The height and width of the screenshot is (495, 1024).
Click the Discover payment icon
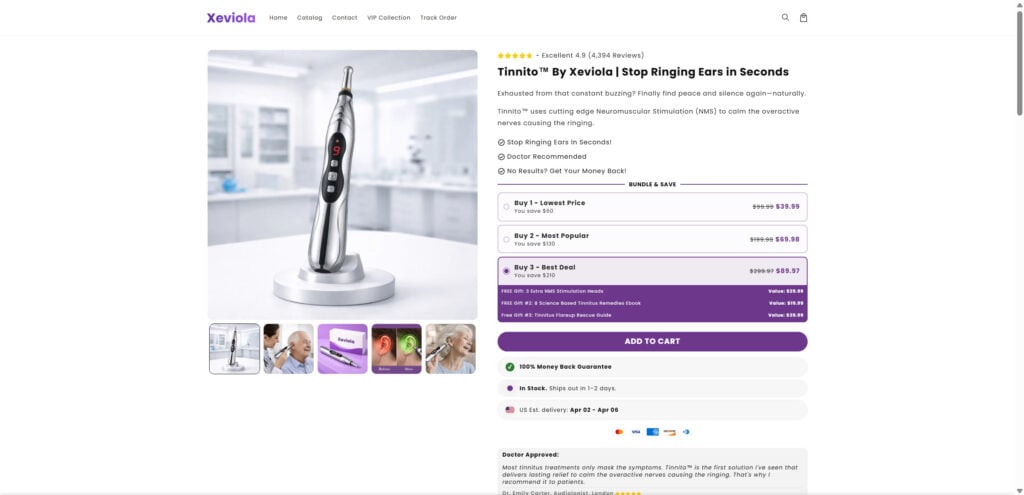669,432
